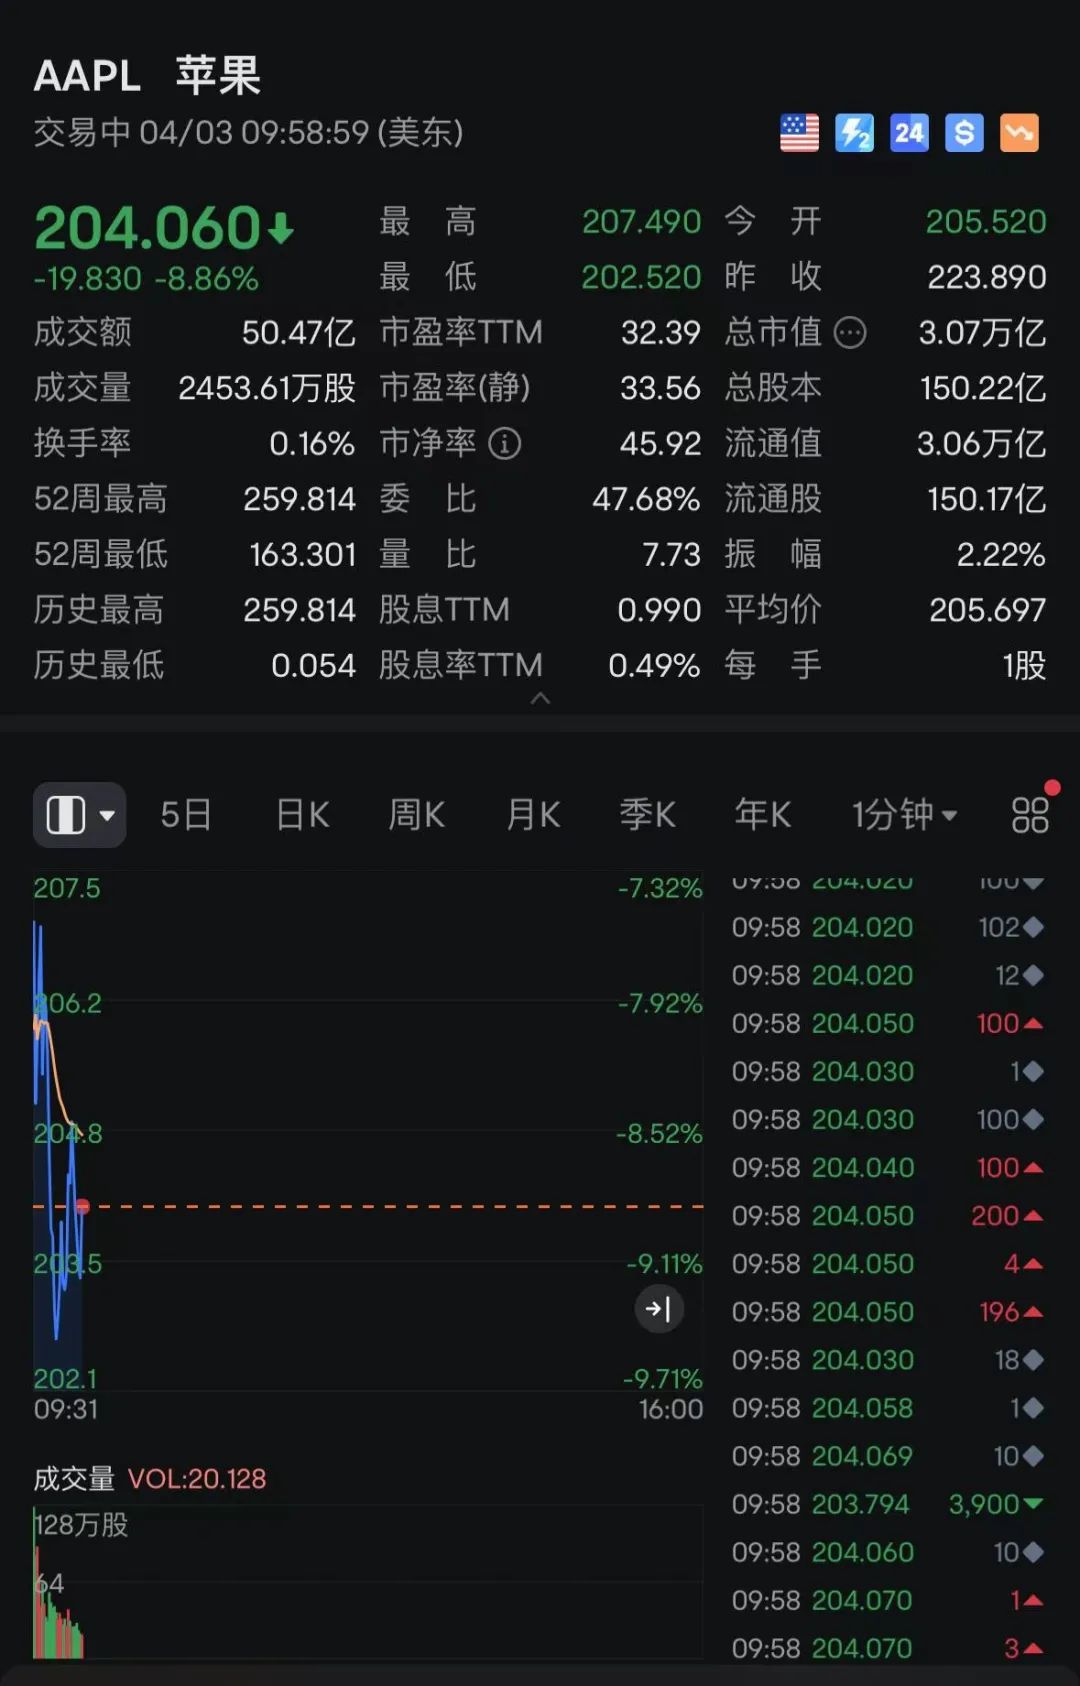Tap the 市盈率TTM value 32.39
The width and height of the screenshot is (1080, 1686).
660,332
